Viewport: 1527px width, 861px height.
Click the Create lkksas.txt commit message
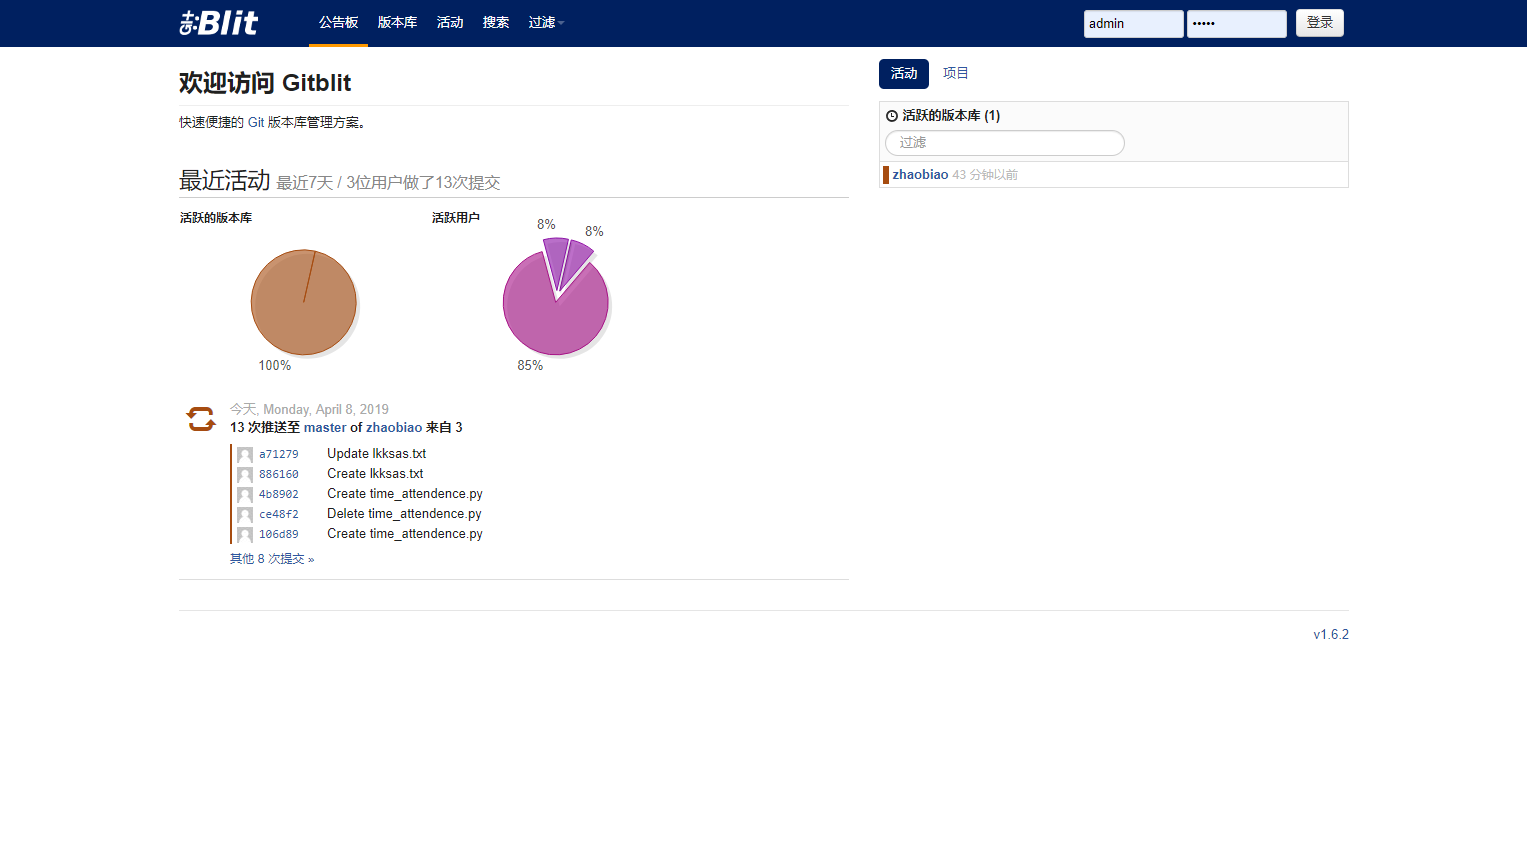[375, 474]
